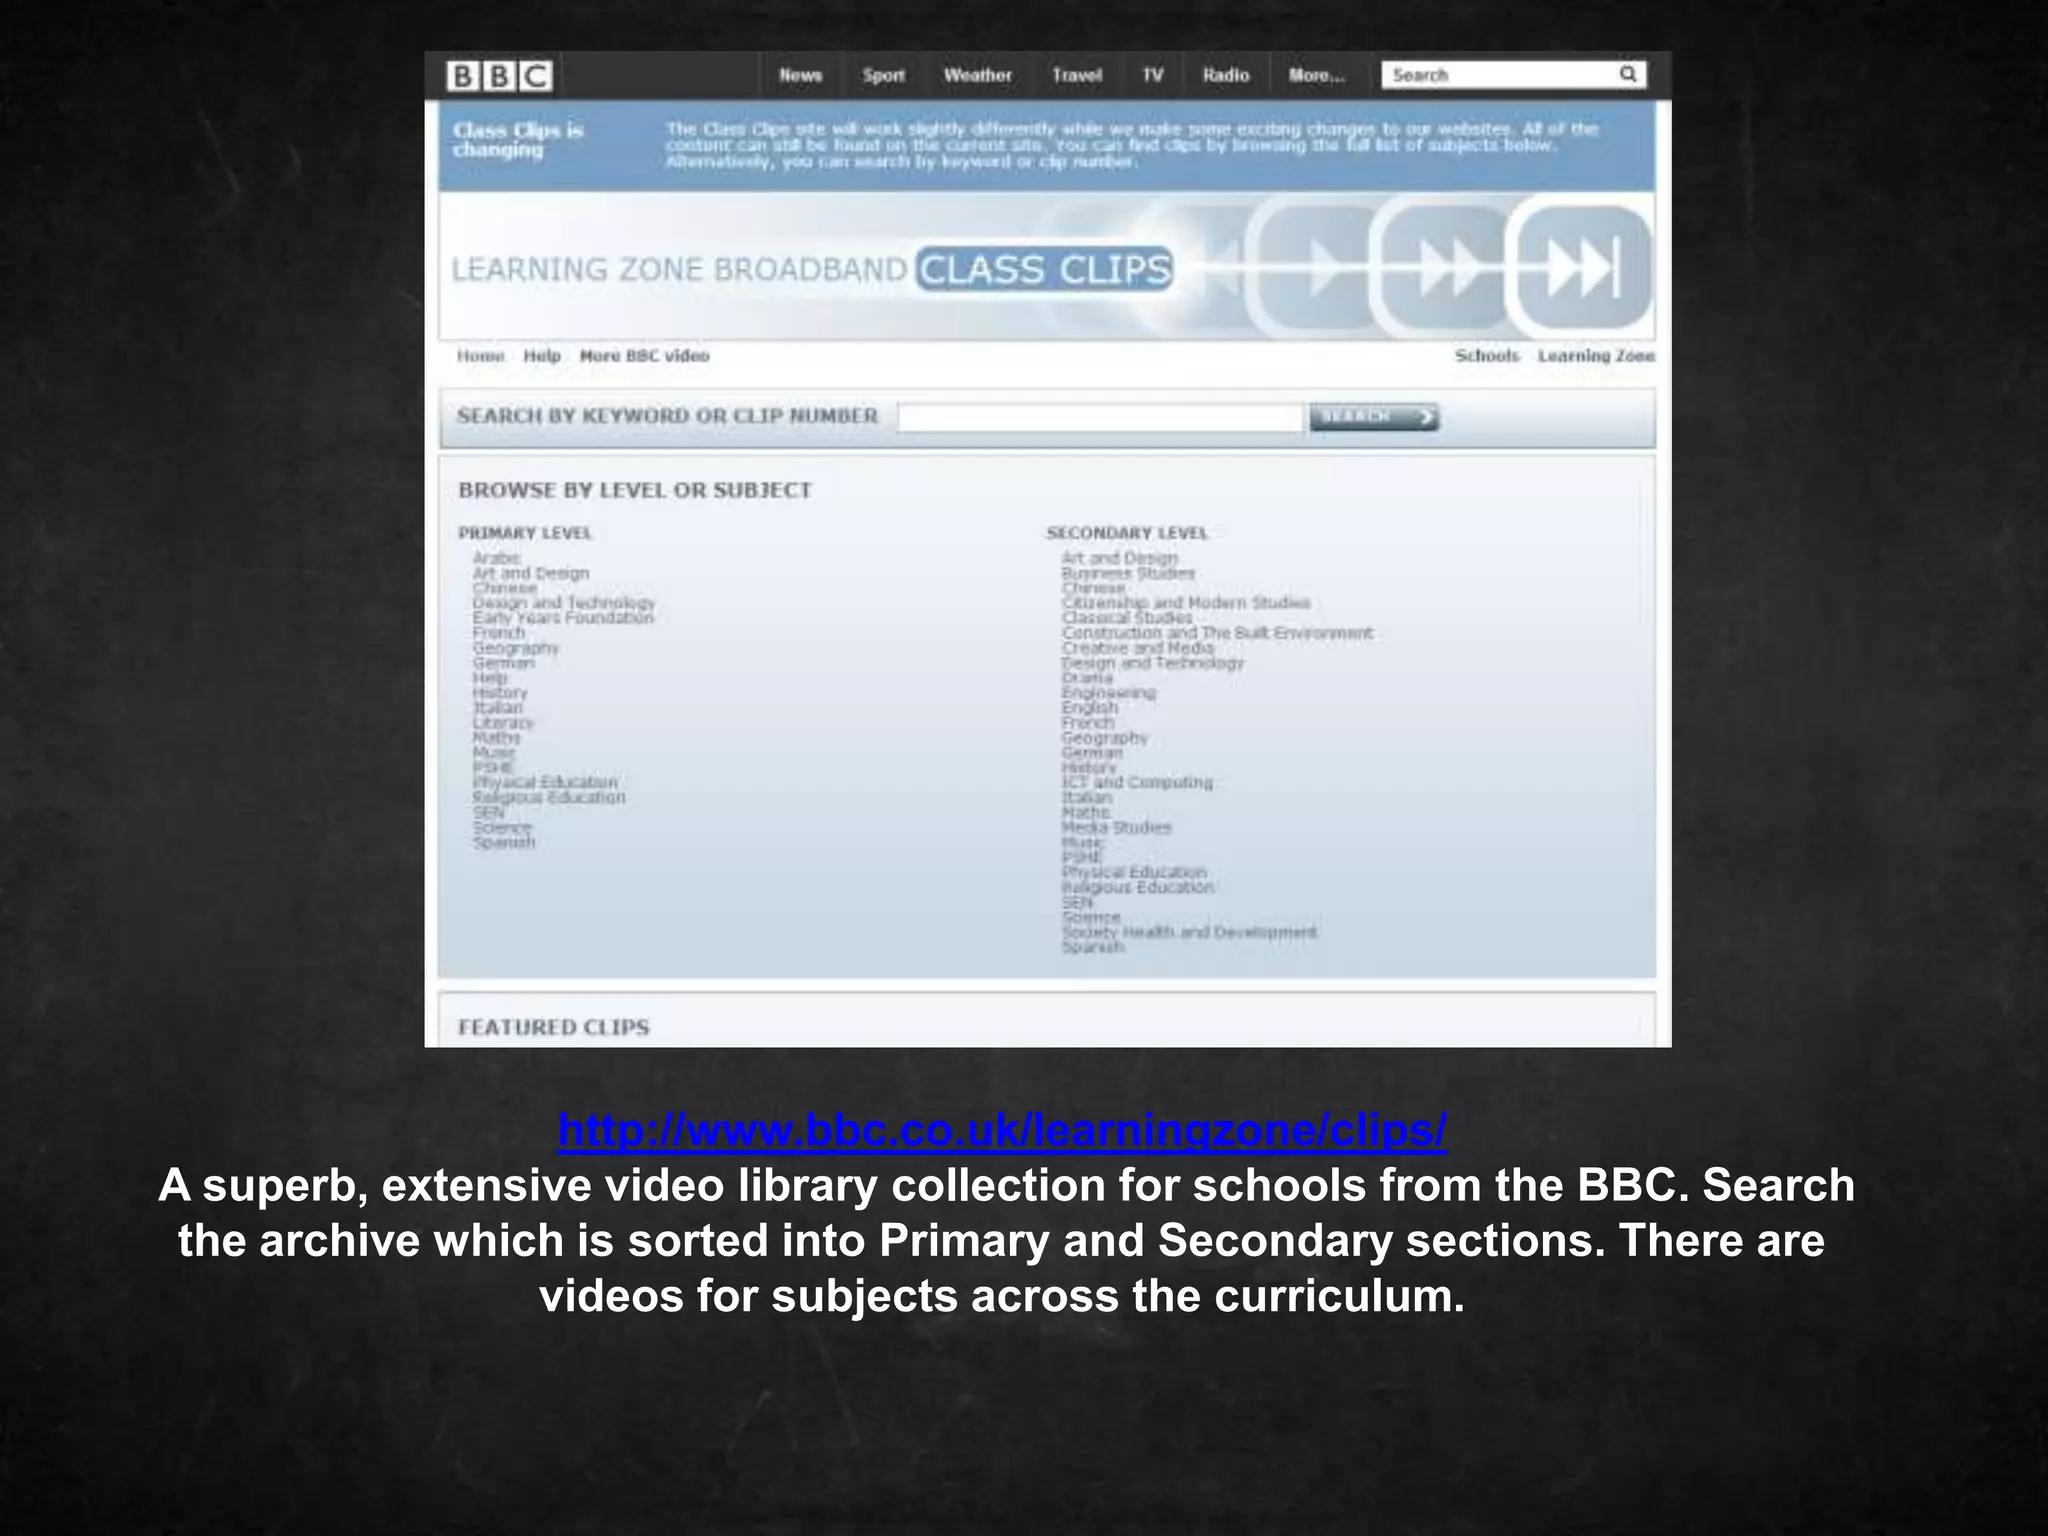This screenshot has height=1536, width=2048.
Task: Open More BBC video link
Action: pos(644,356)
